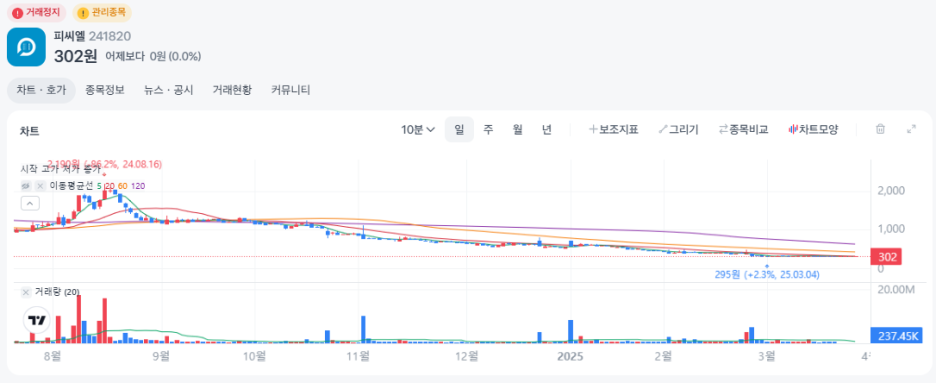Open the 그리기 drawing tools
The height and width of the screenshot is (383, 936).
678,129
